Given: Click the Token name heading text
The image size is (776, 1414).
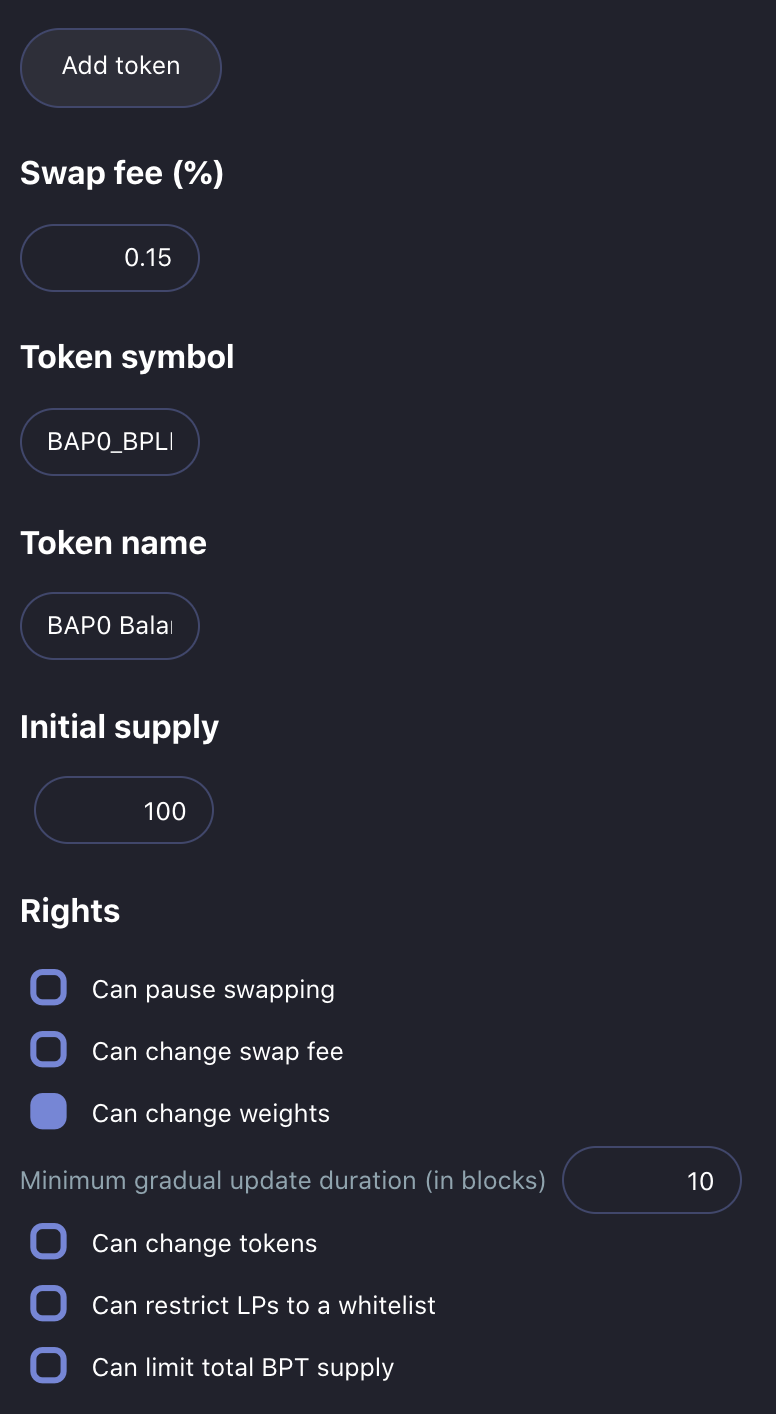Looking at the screenshot, I should (x=113, y=543).
